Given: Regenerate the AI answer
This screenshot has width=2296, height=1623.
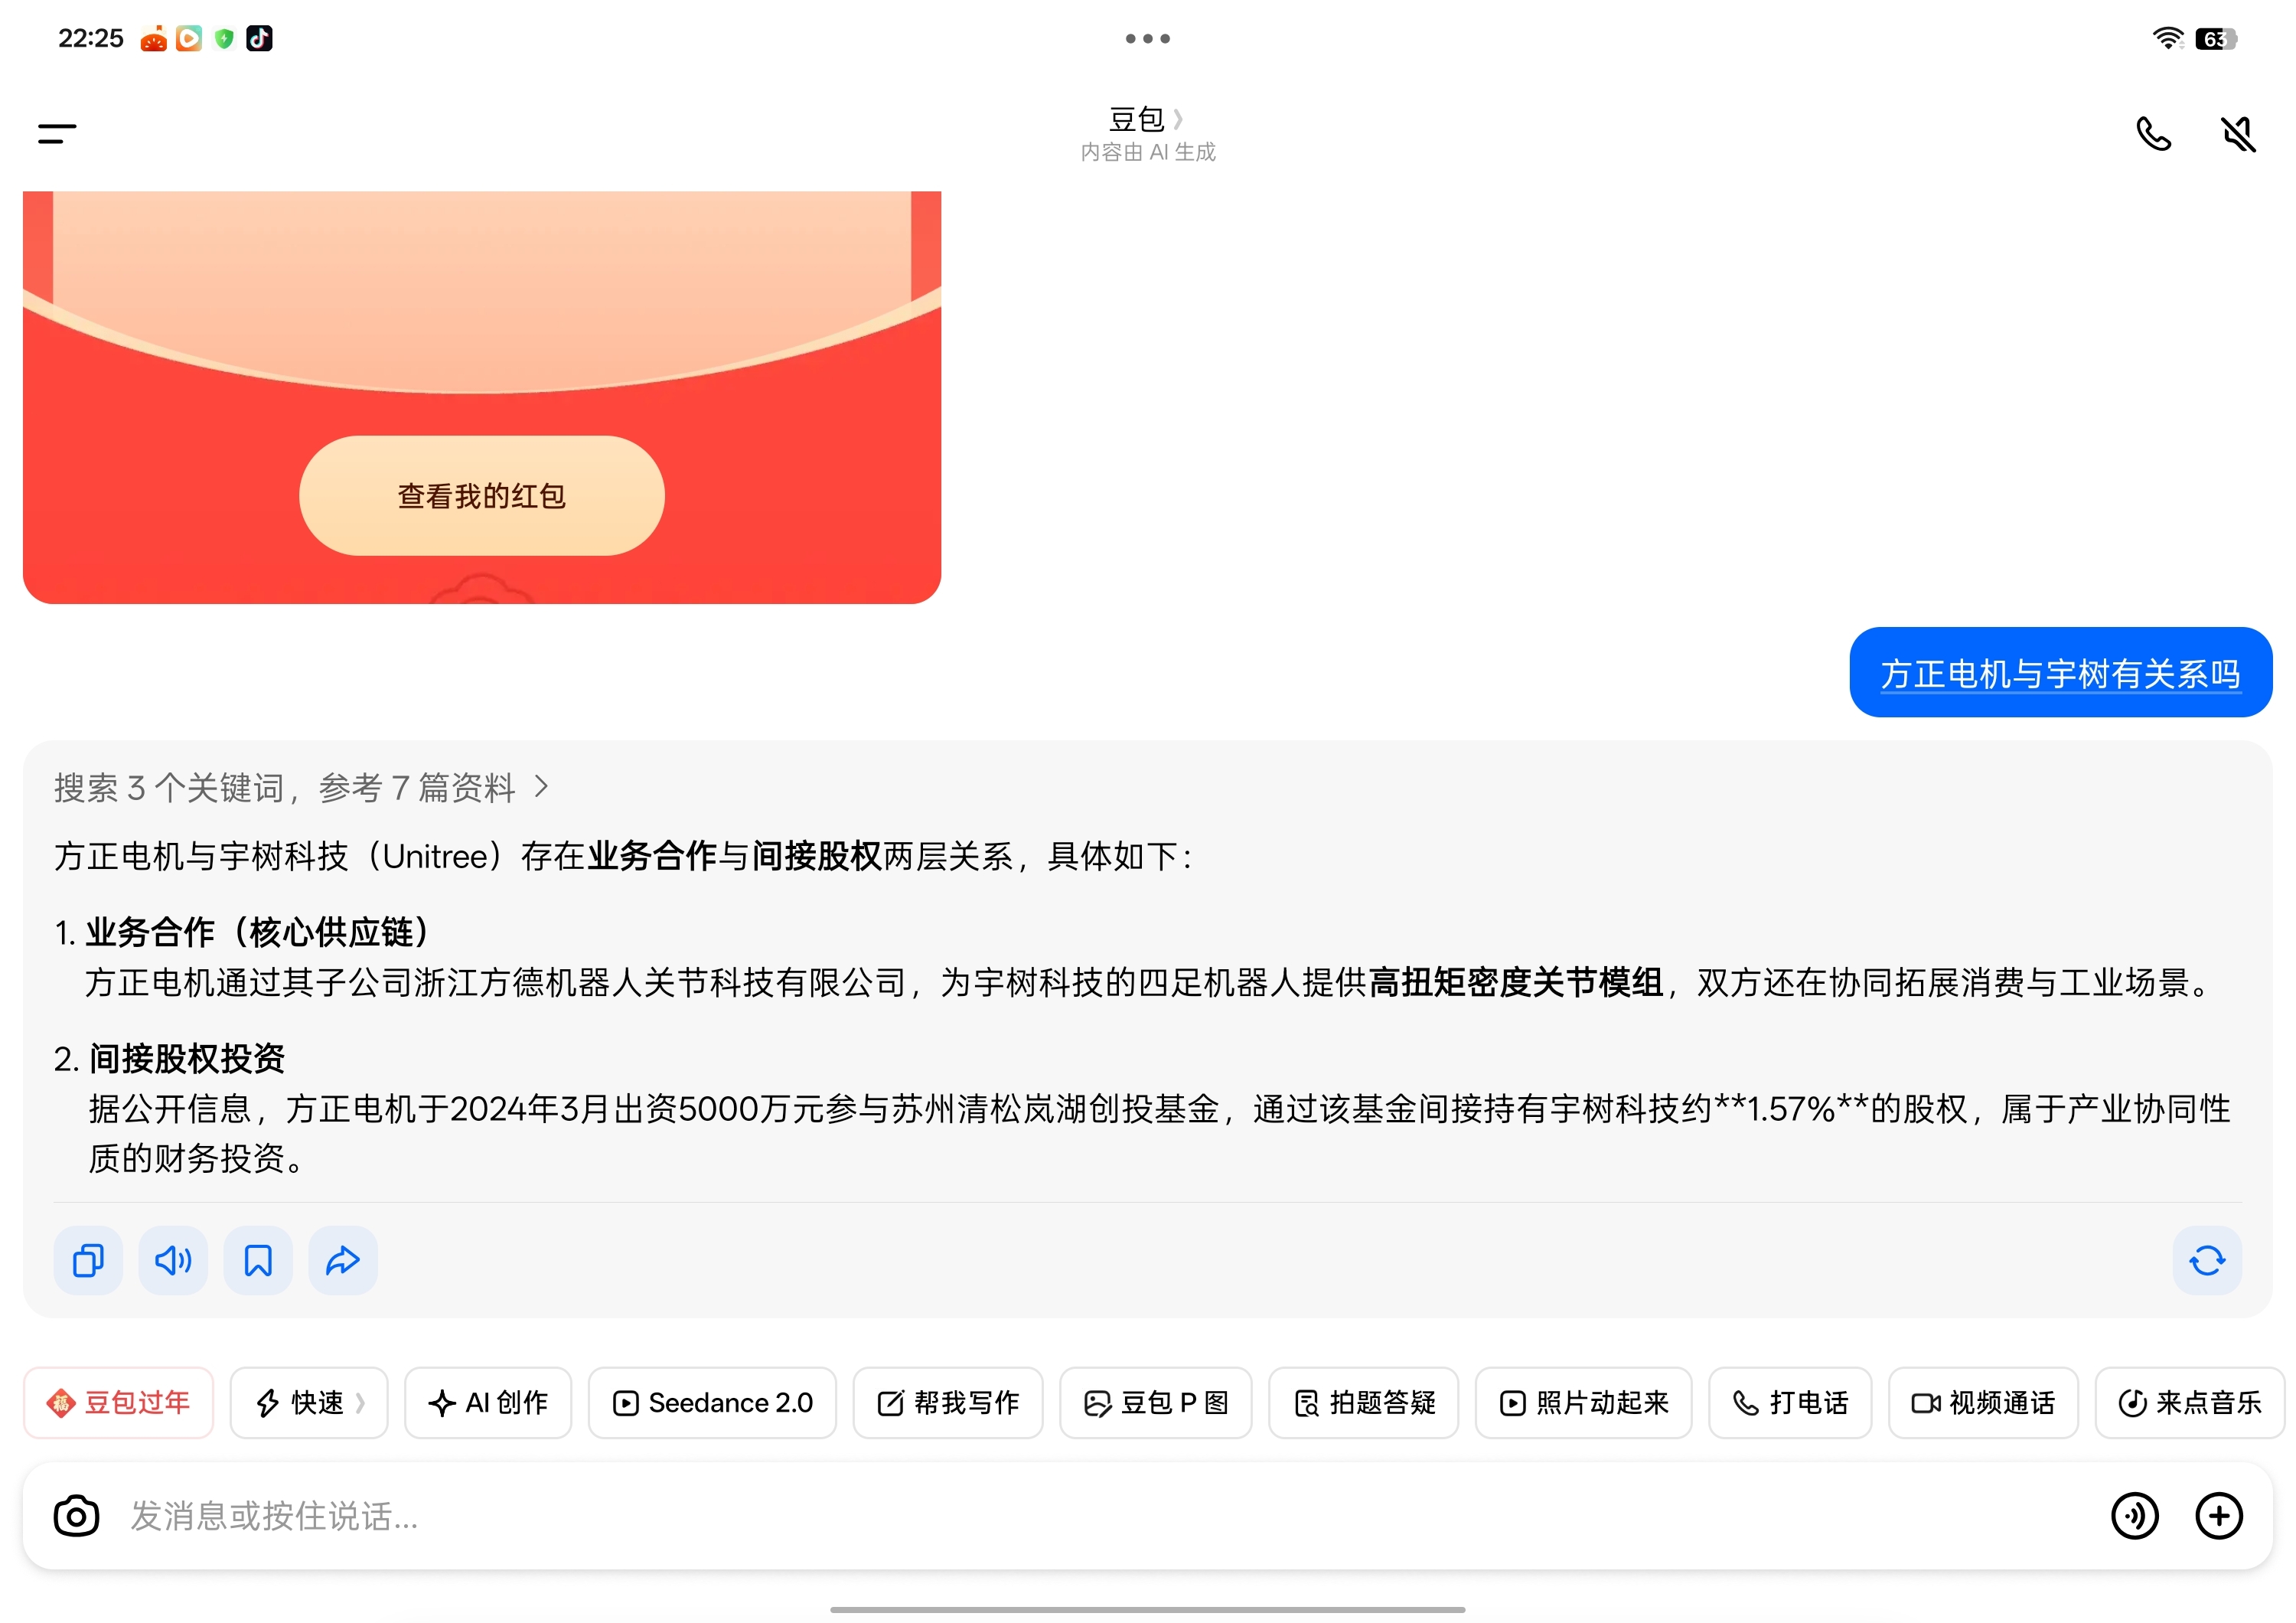Looking at the screenshot, I should (x=2206, y=1260).
